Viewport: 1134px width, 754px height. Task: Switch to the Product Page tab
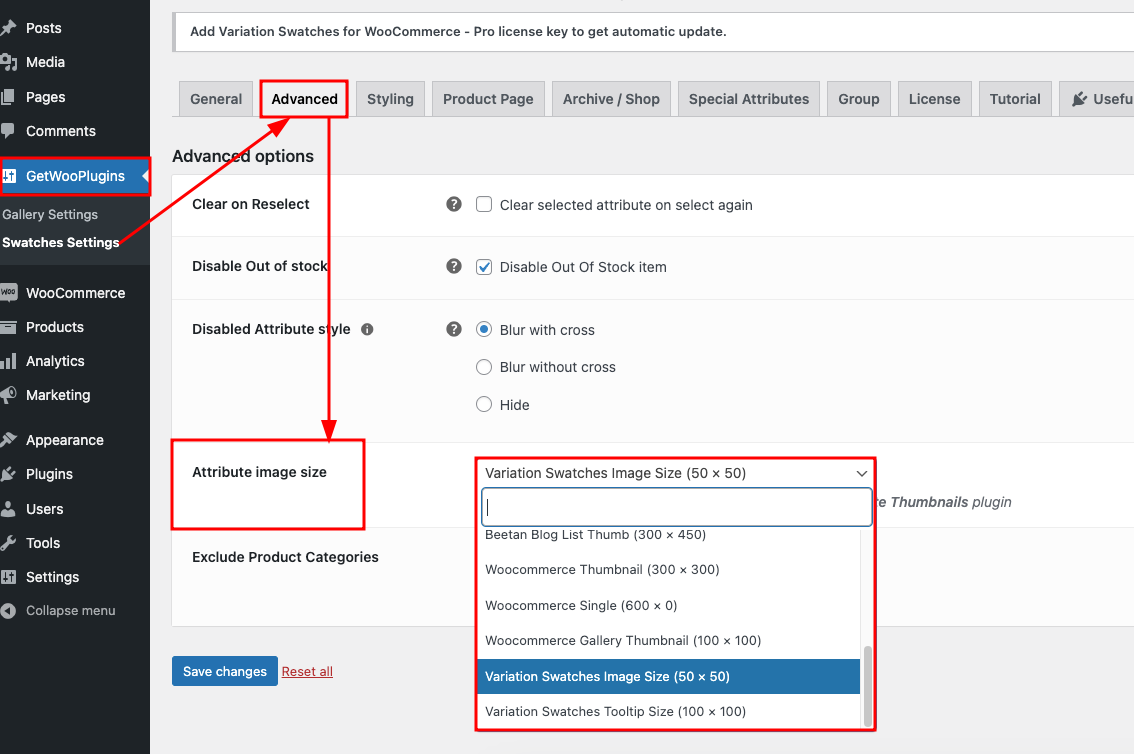click(488, 99)
